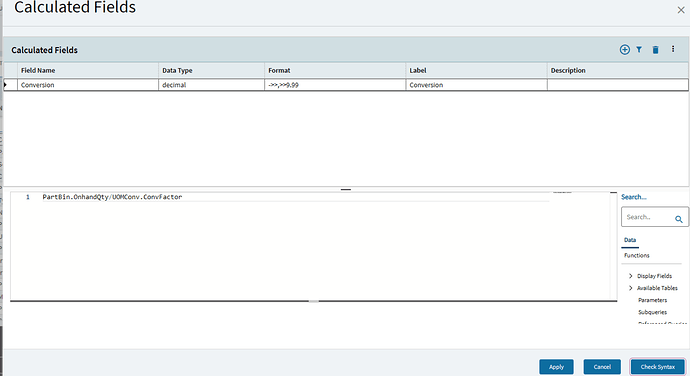Click the Description column header
Image resolution: width=690 pixels, height=376 pixels.
point(617,70)
